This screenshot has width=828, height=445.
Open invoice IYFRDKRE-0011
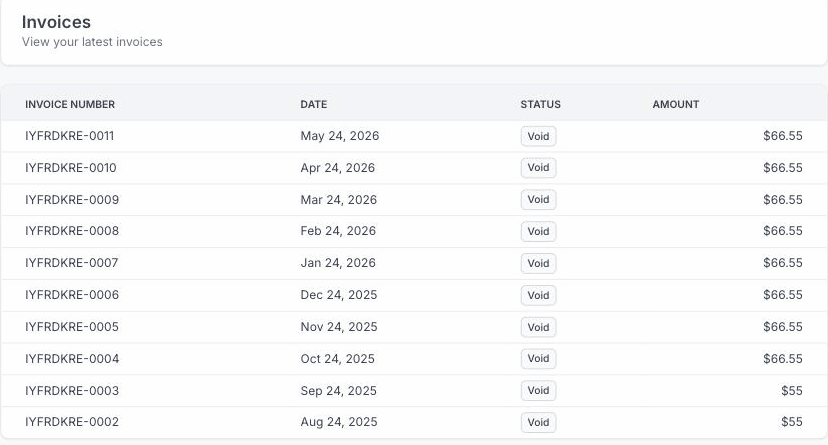(x=69, y=136)
